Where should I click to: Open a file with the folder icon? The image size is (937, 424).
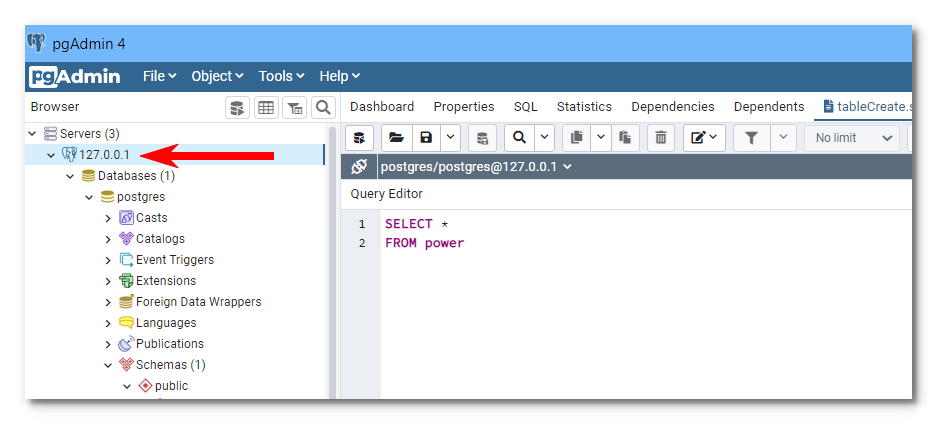pyautogui.click(x=396, y=138)
